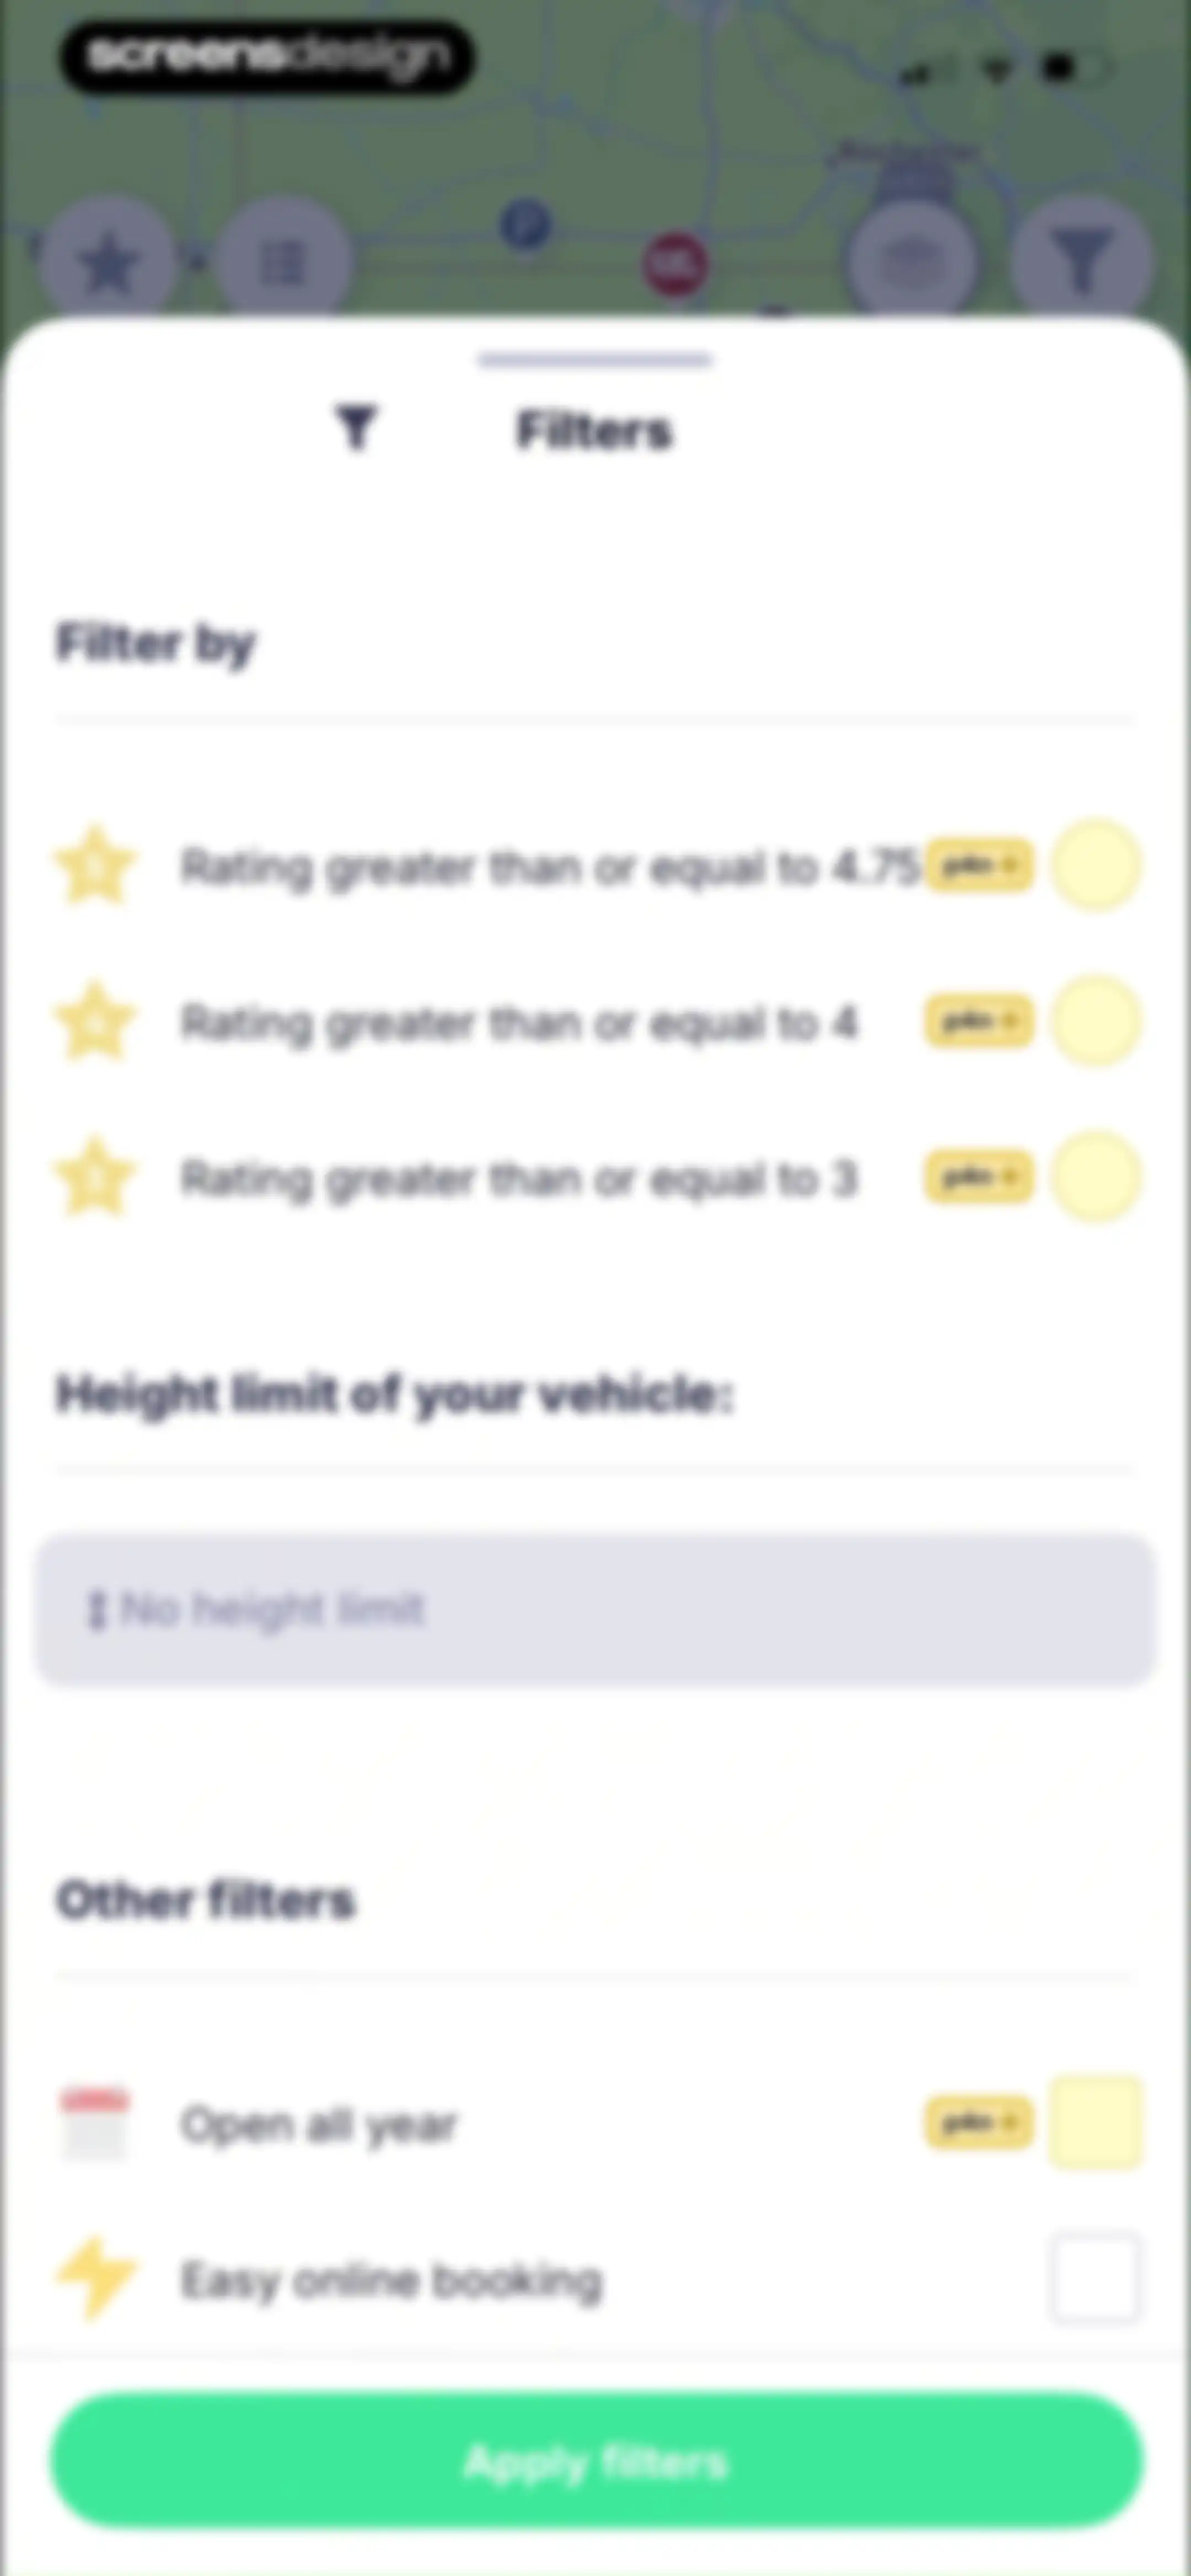Open the No height limit selector
Image resolution: width=1191 pixels, height=2576 pixels.
[596, 1610]
